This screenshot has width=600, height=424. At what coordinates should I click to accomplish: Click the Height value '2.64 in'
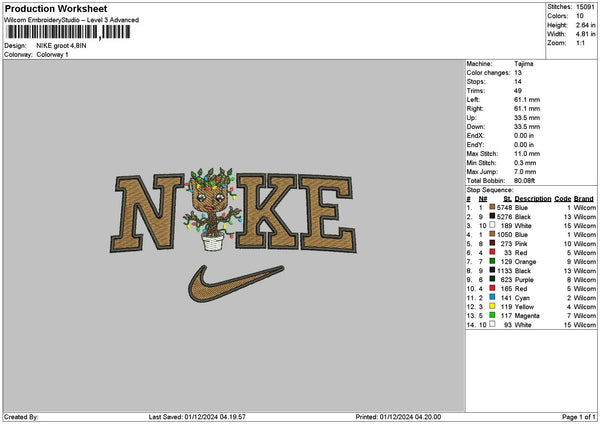point(585,25)
